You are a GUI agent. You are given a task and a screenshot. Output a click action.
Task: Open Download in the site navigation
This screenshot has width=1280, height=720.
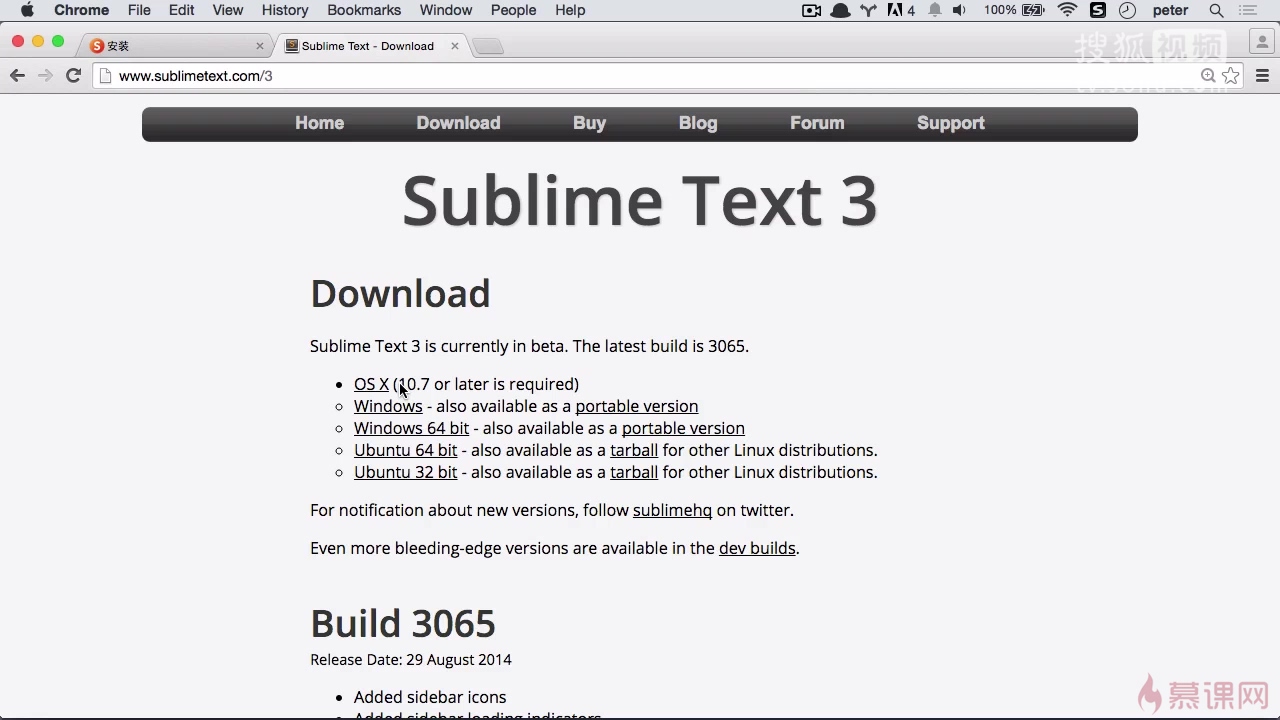[x=458, y=123]
